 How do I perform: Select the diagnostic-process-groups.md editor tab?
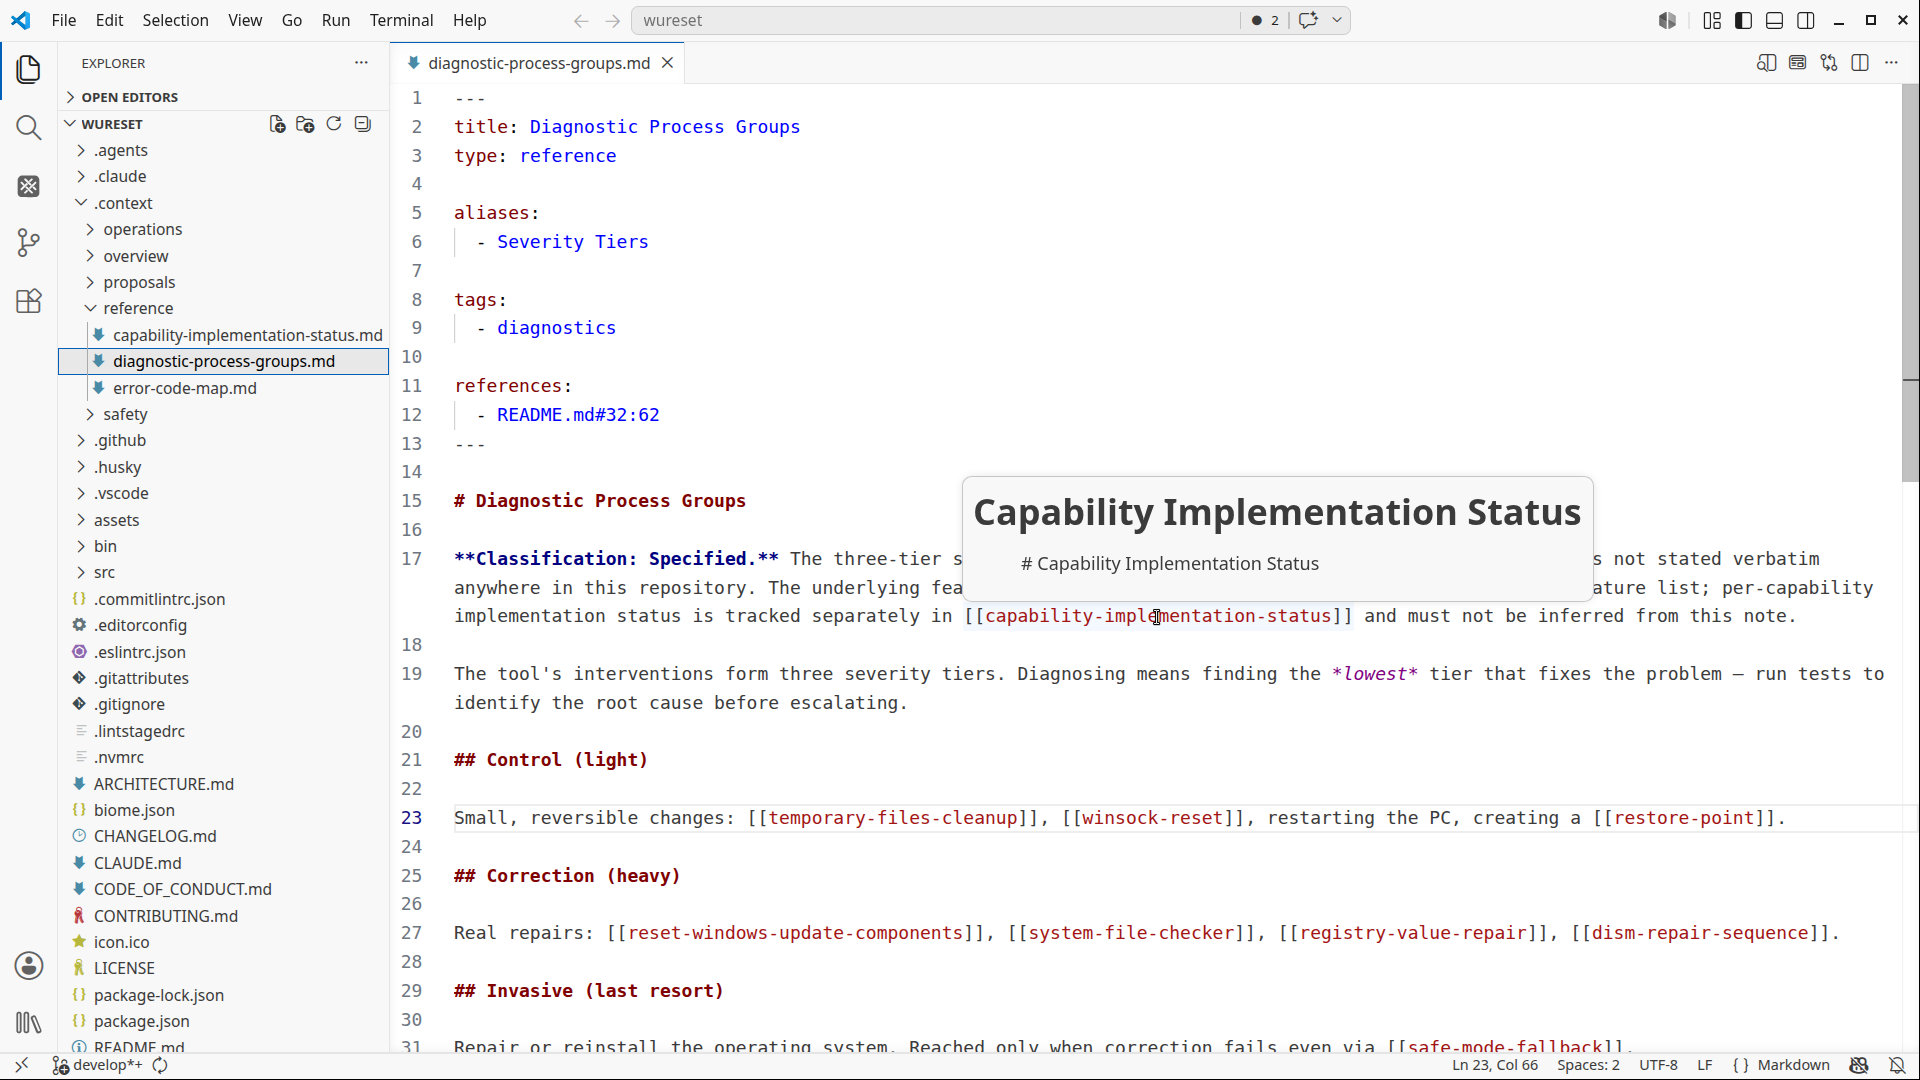click(x=539, y=63)
